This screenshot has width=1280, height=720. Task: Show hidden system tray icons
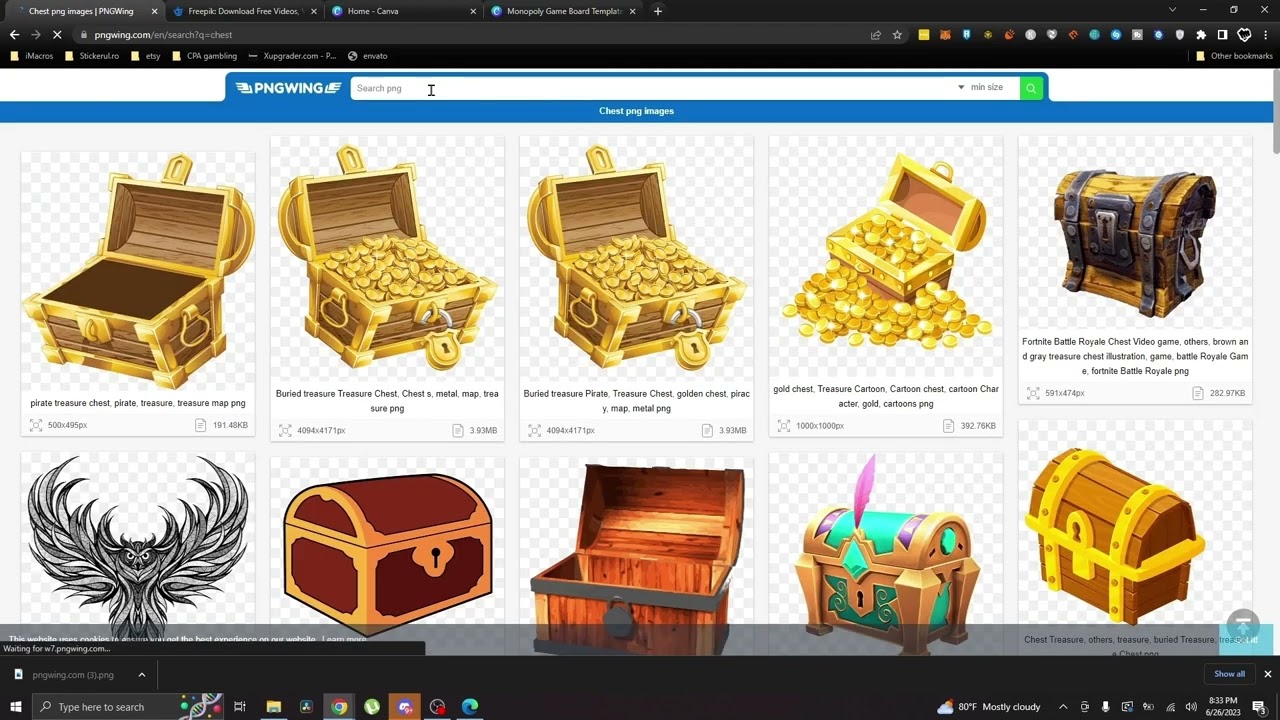1063,707
